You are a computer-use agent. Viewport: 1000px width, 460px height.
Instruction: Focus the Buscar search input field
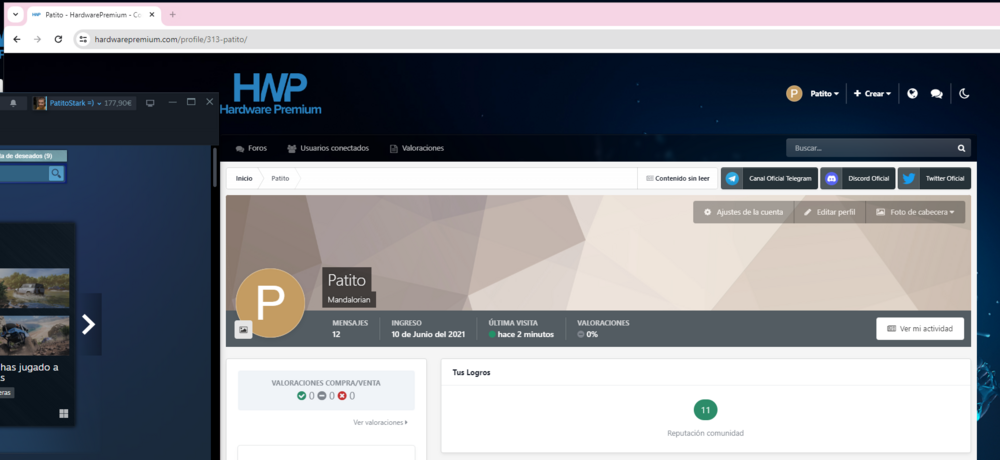(x=871, y=148)
